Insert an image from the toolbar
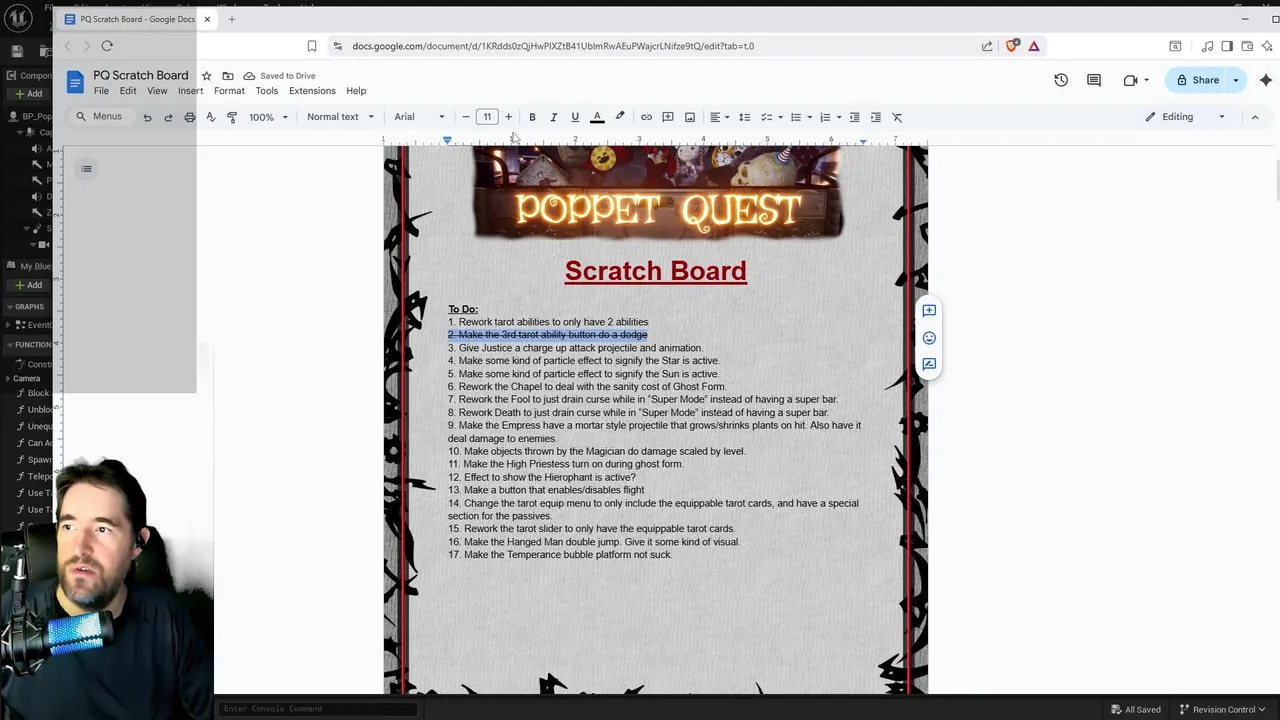The width and height of the screenshot is (1280, 720). coord(690,117)
